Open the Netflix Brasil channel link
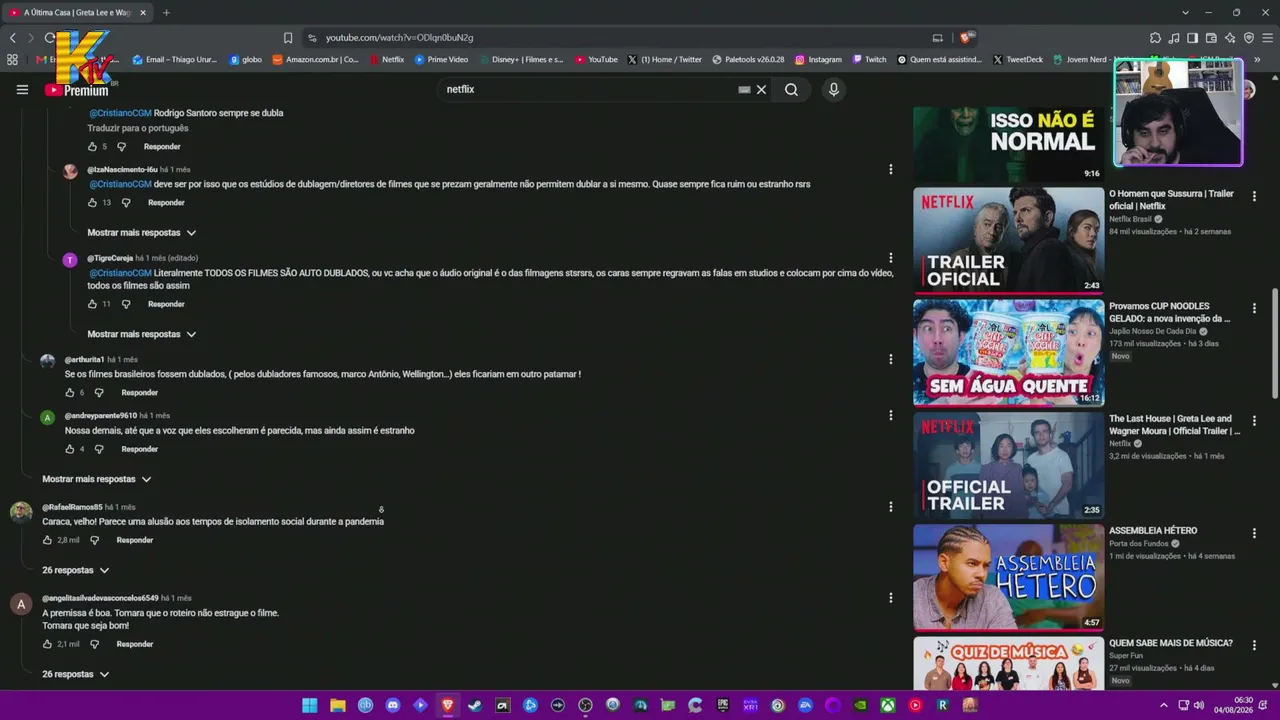The image size is (1280, 720). point(1130,219)
